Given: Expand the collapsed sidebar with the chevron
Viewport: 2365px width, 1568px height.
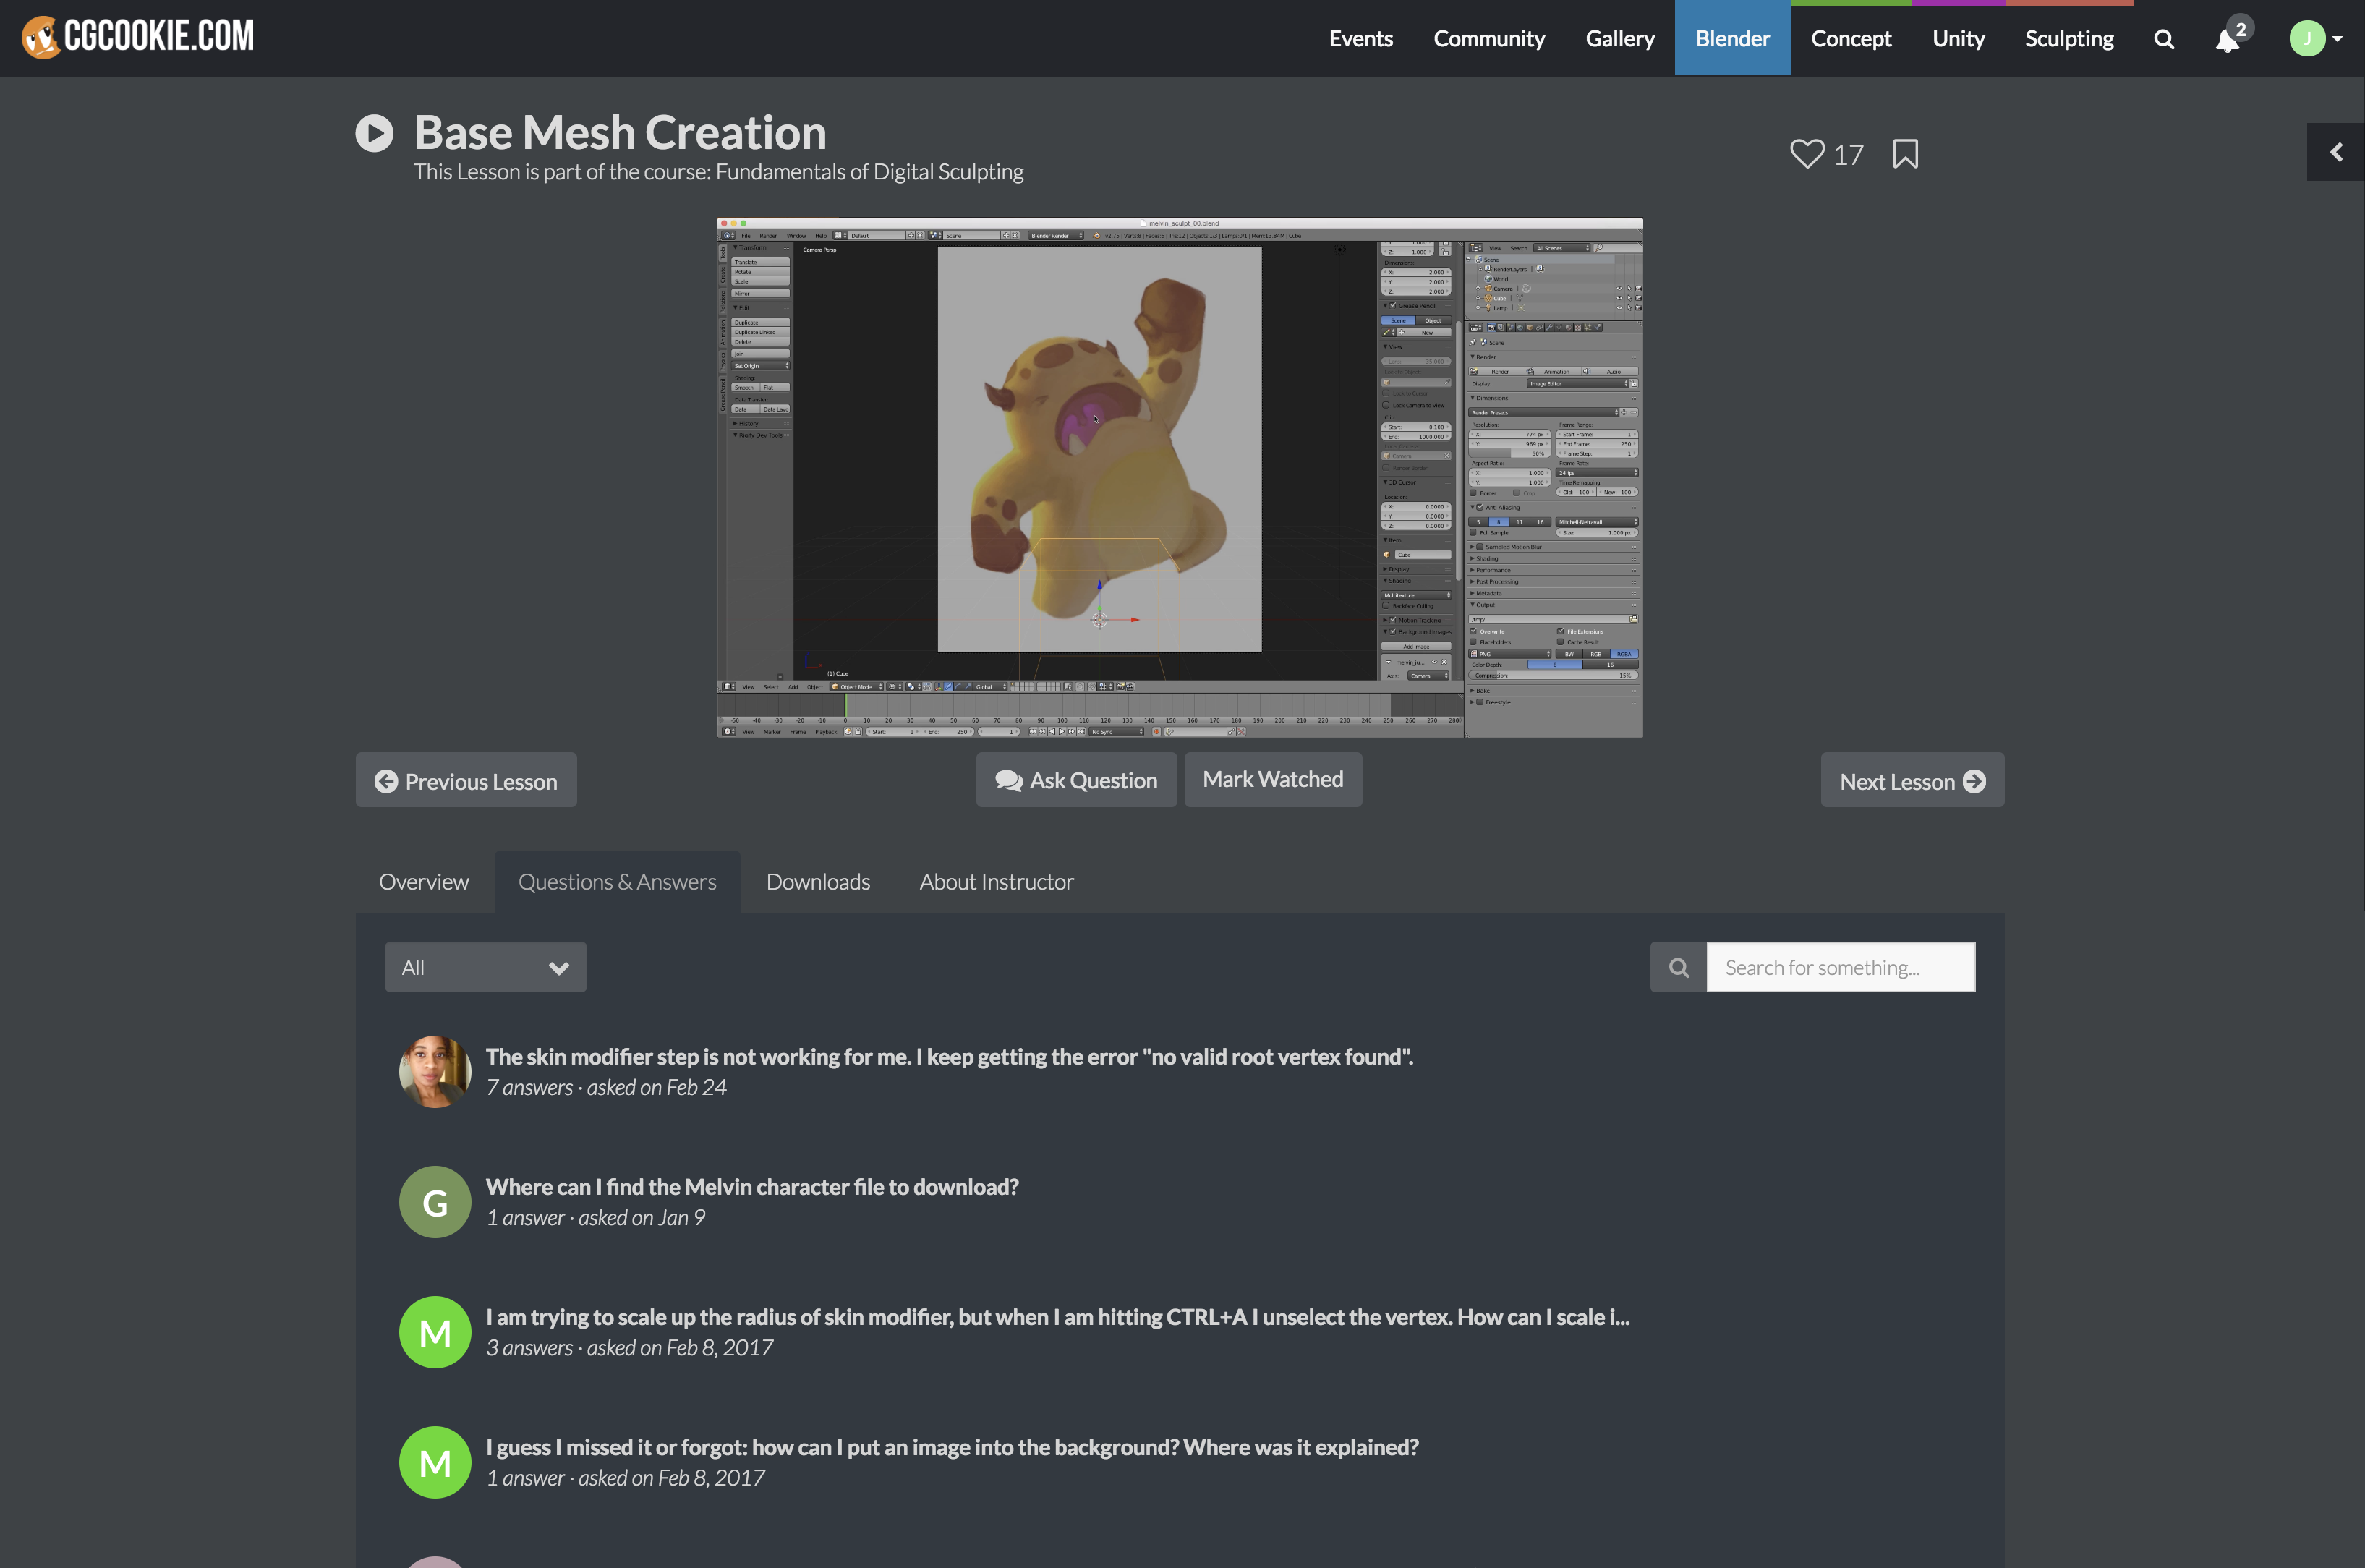Looking at the screenshot, I should [2335, 152].
